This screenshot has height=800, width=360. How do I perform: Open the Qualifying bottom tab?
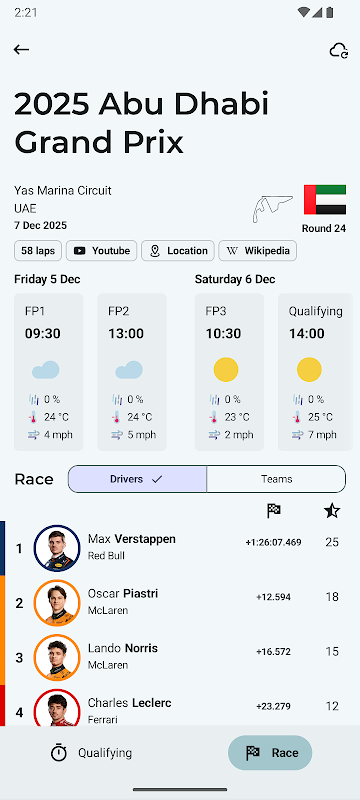click(x=91, y=753)
